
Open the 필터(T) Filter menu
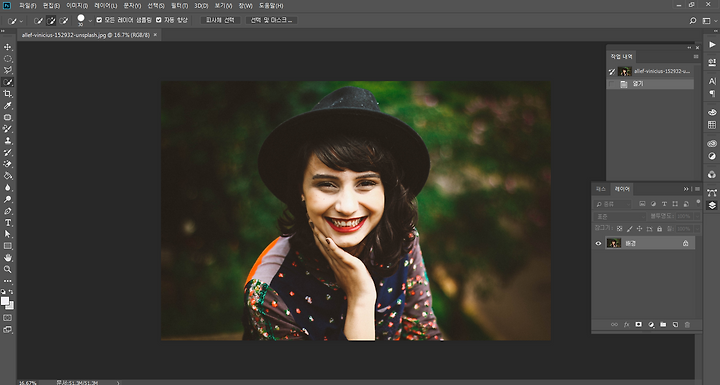click(x=179, y=6)
